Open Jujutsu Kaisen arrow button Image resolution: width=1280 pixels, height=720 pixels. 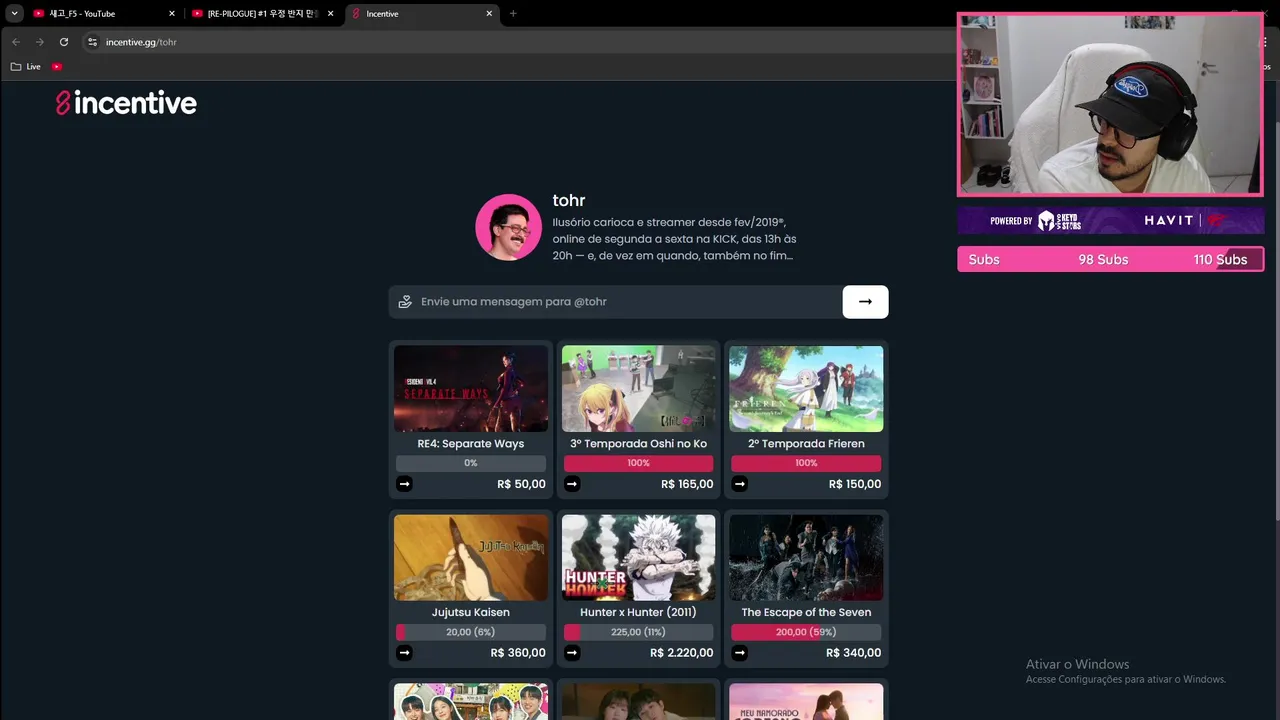point(404,653)
